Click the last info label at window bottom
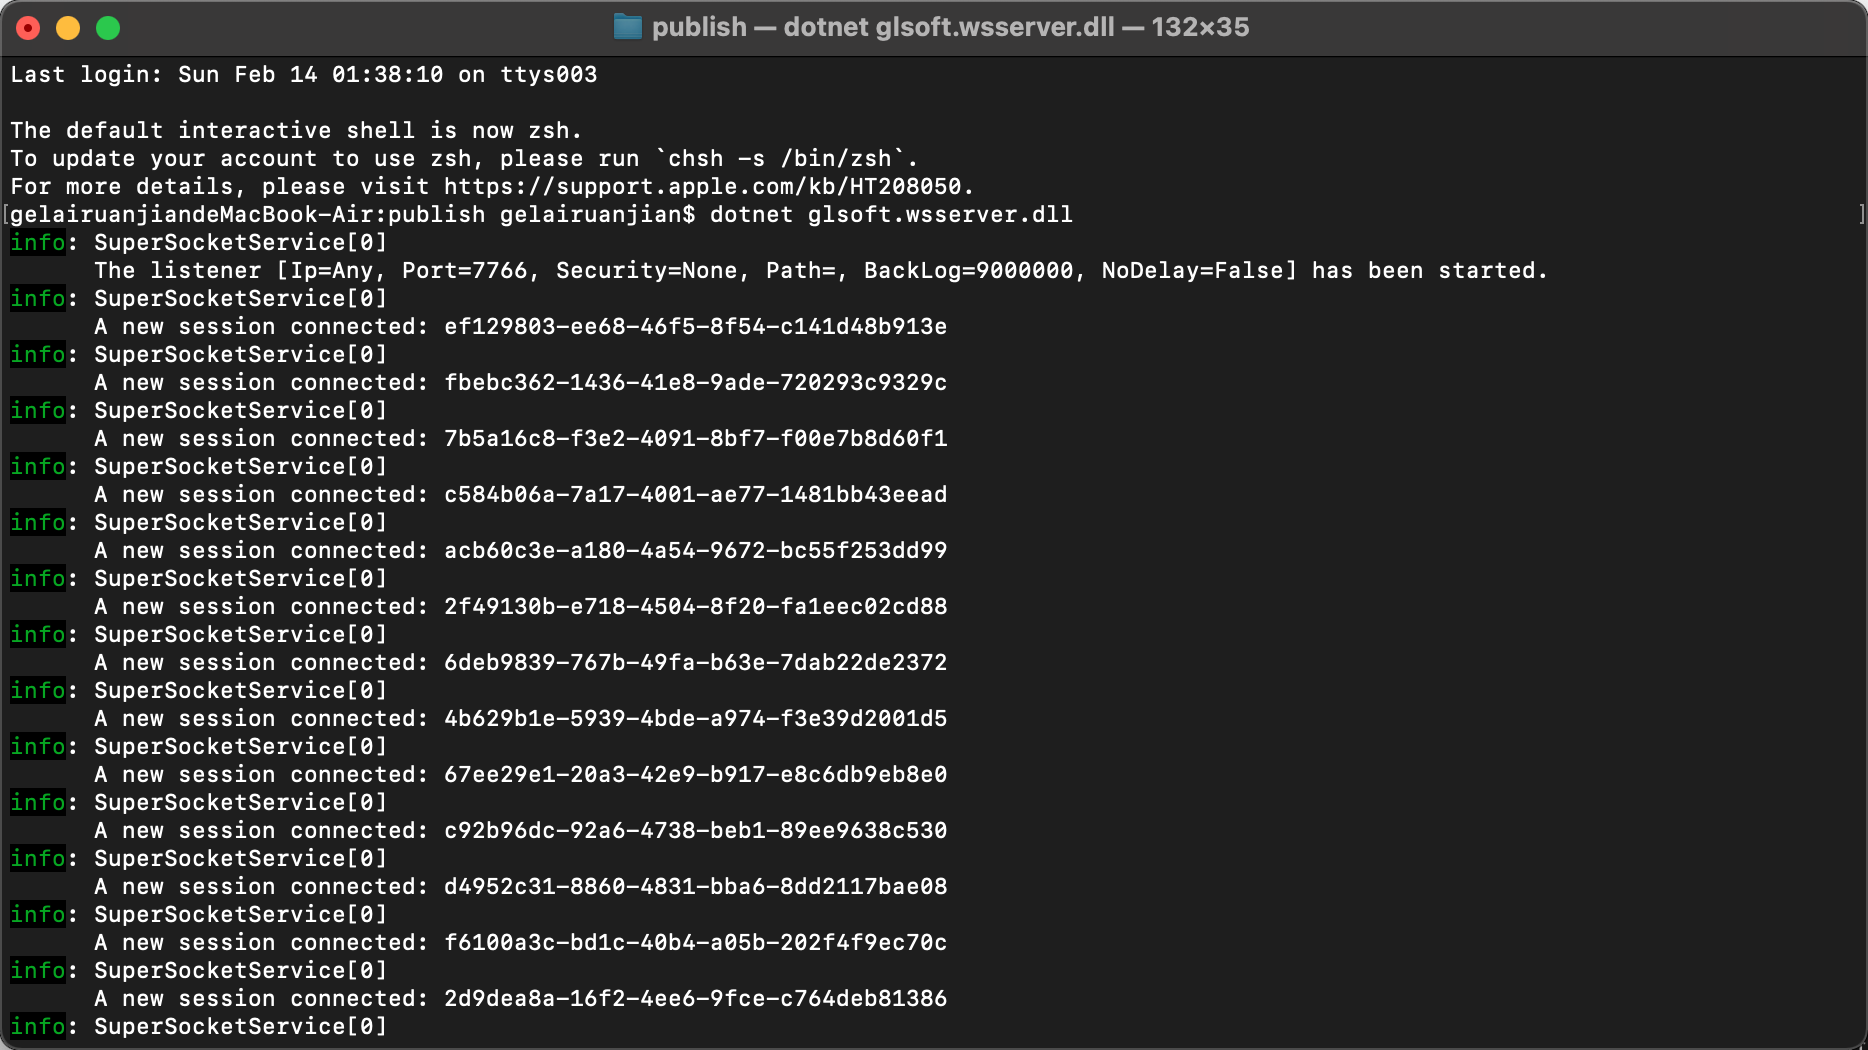The height and width of the screenshot is (1050, 1868). [38, 1026]
